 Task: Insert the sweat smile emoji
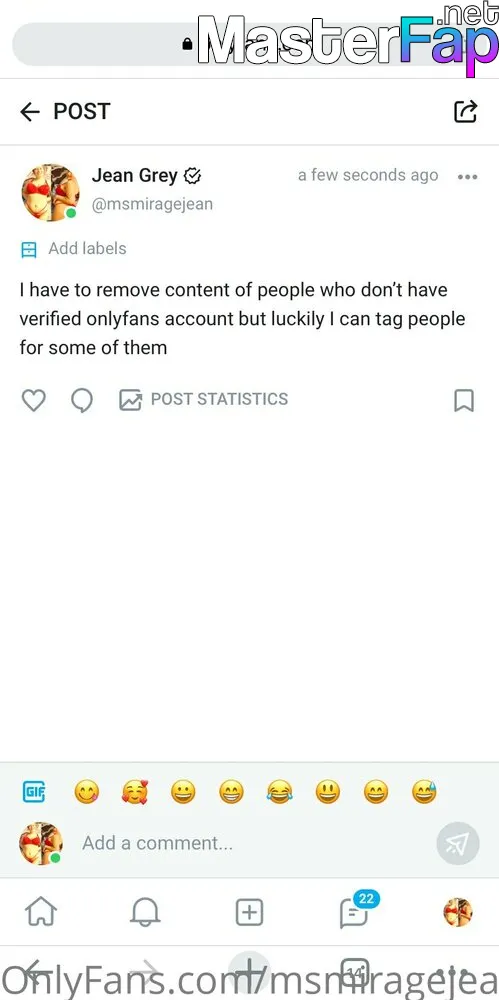(x=424, y=793)
